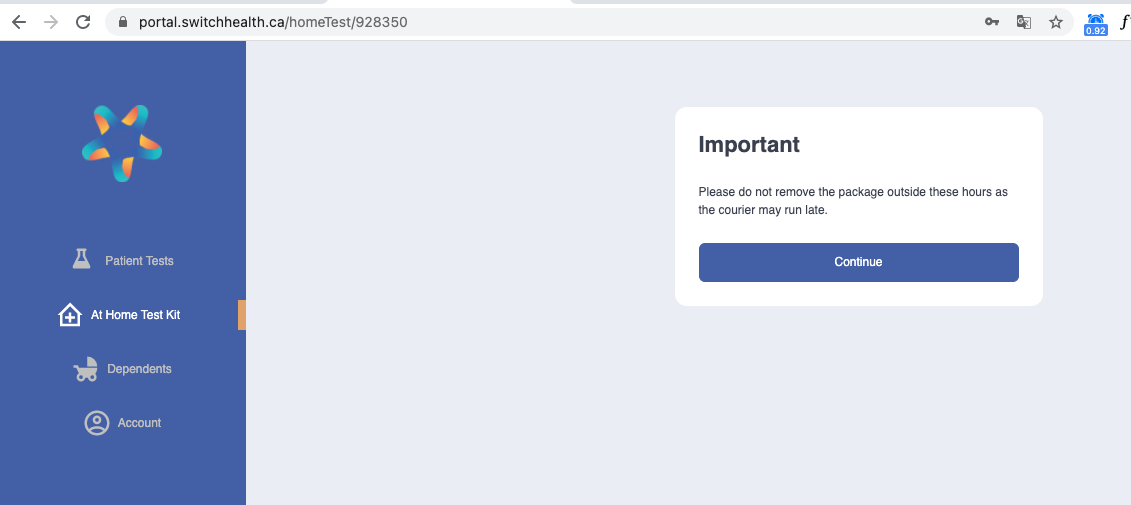Click the house-plus icon in the sidebar
Image resolution: width=1131 pixels, height=505 pixels.
point(69,315)
